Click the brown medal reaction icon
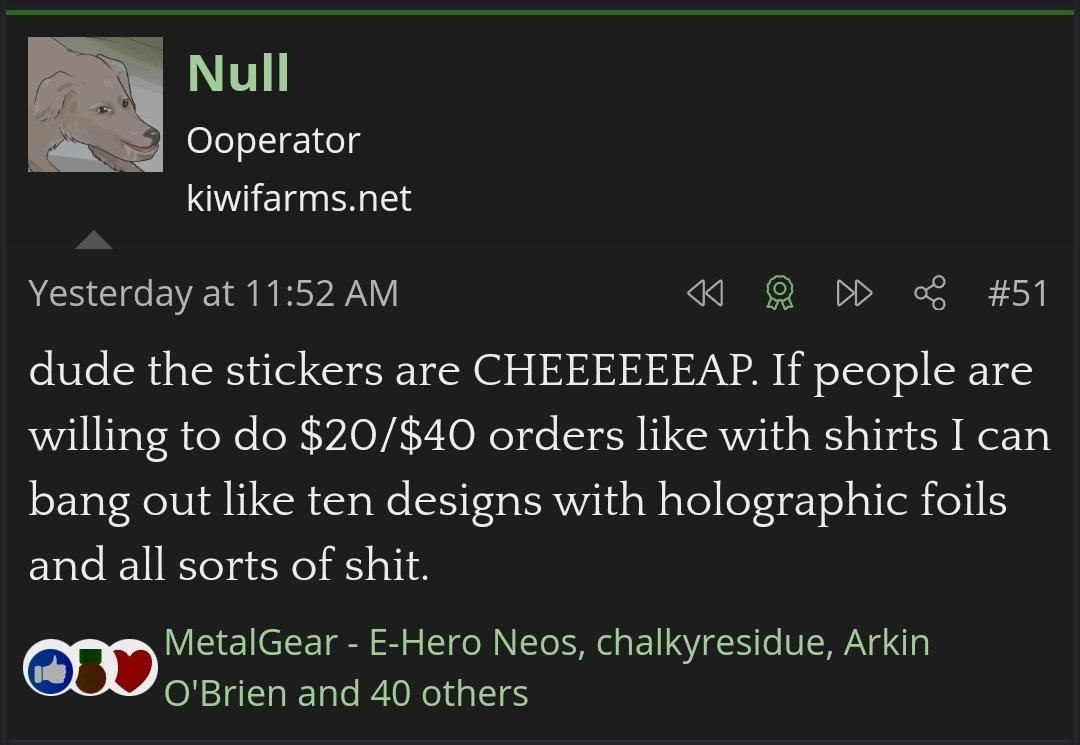Screen dimensions: 1080x745 (90, 670)
